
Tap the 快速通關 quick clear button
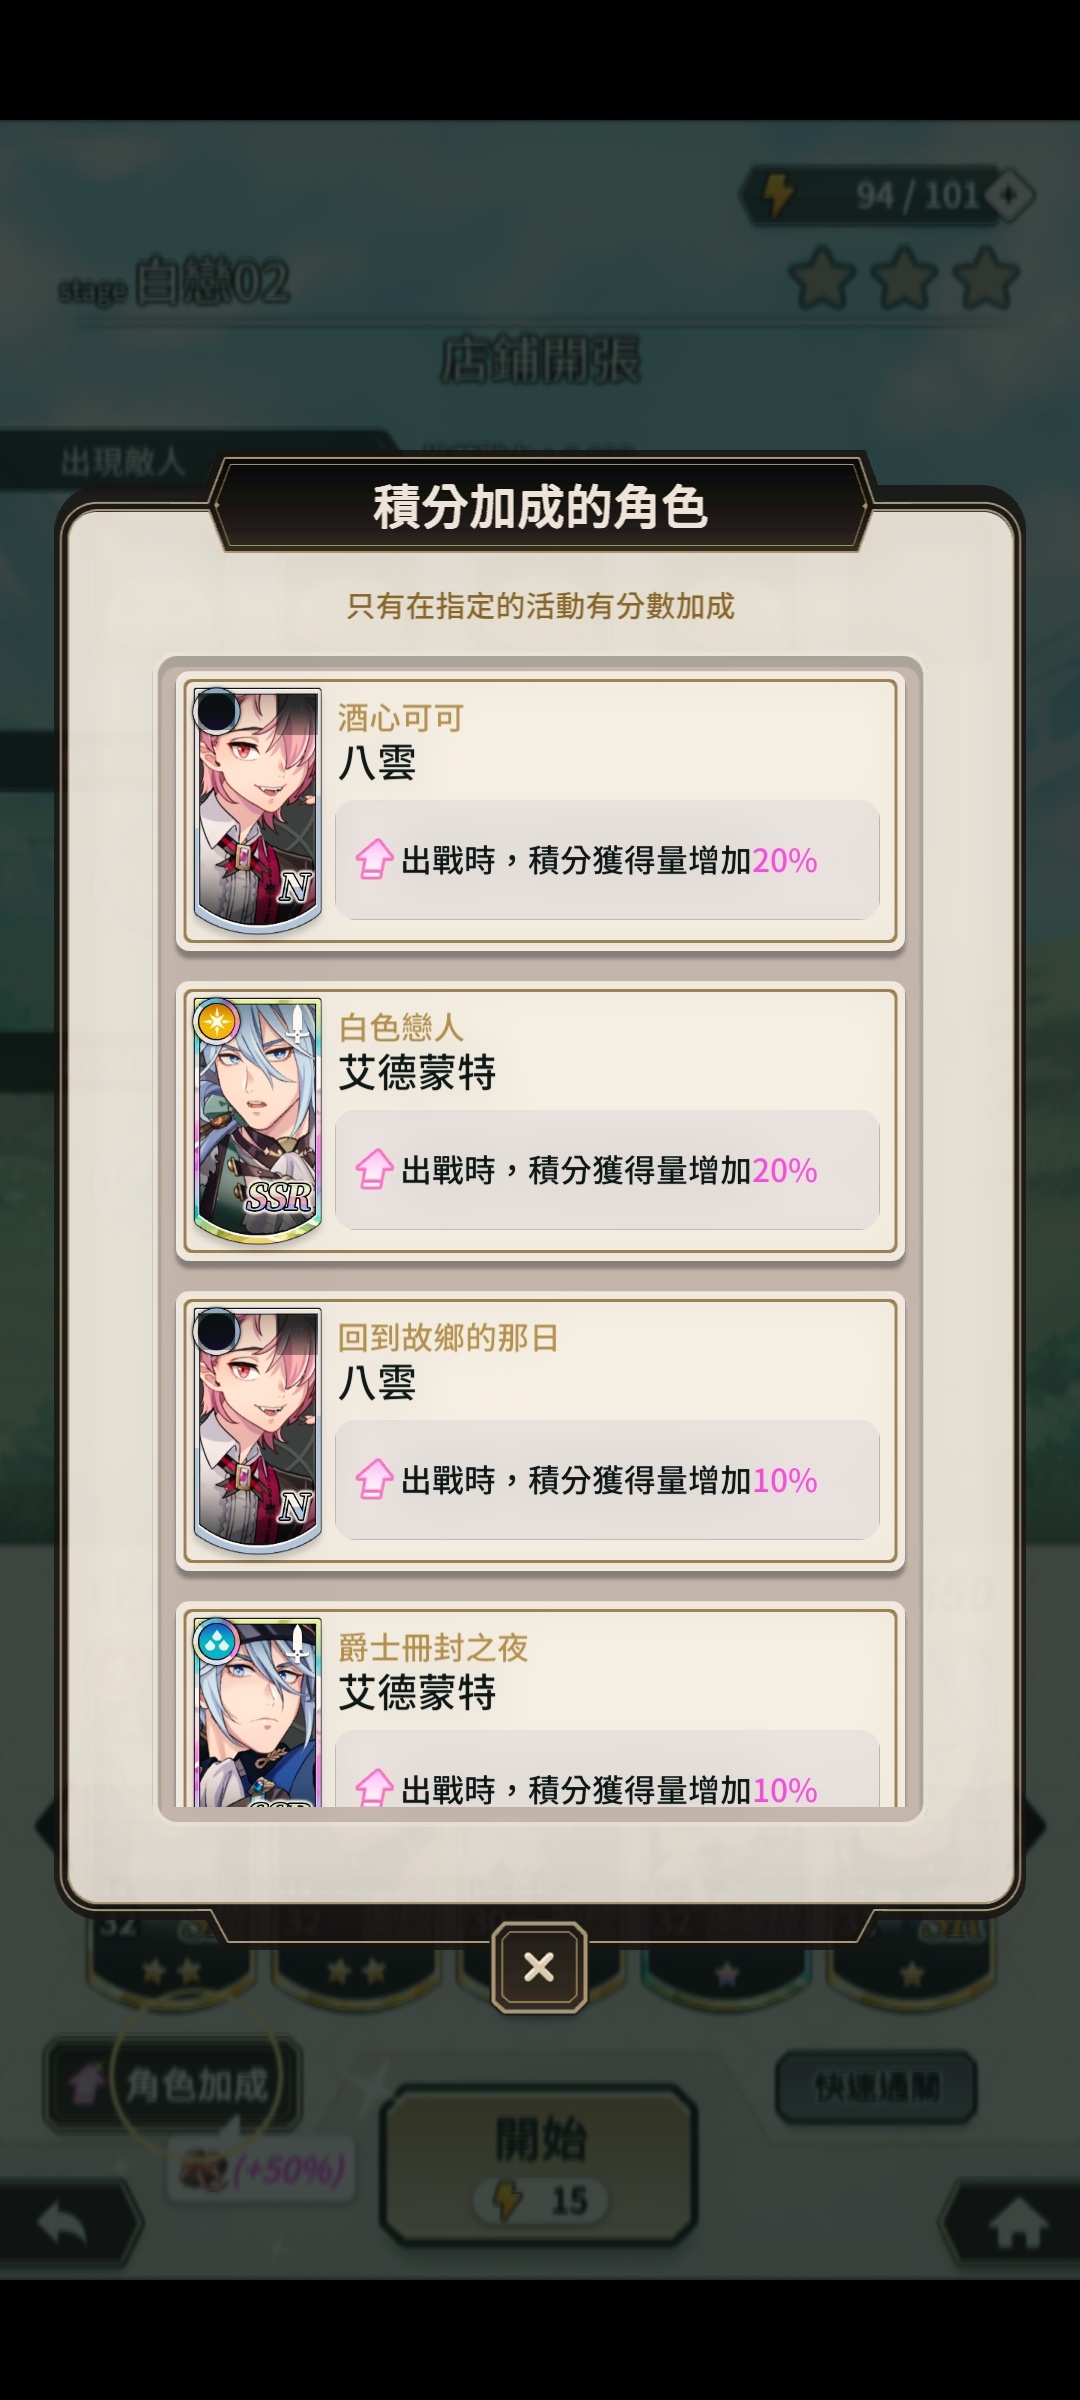point(876,2087)
